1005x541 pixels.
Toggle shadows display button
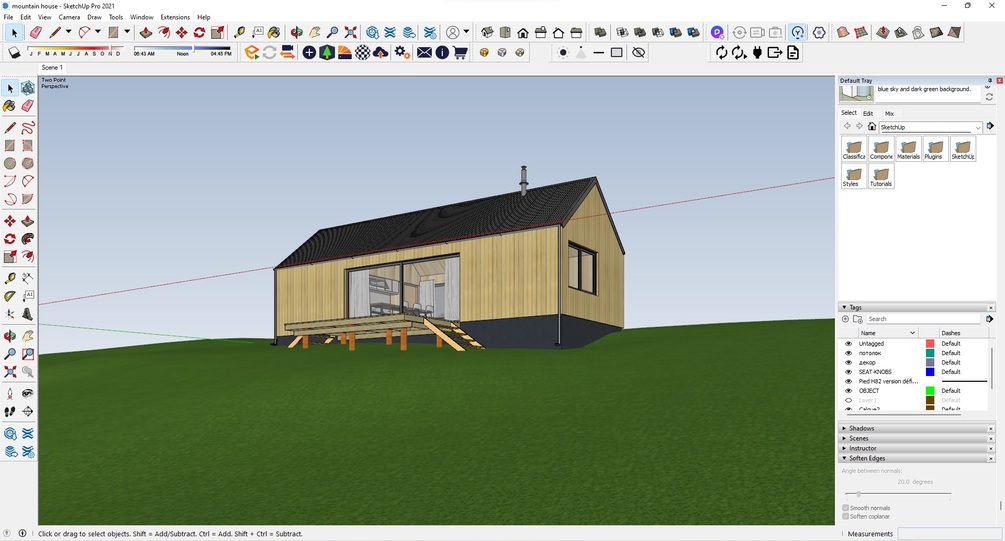tap(14, 53)
